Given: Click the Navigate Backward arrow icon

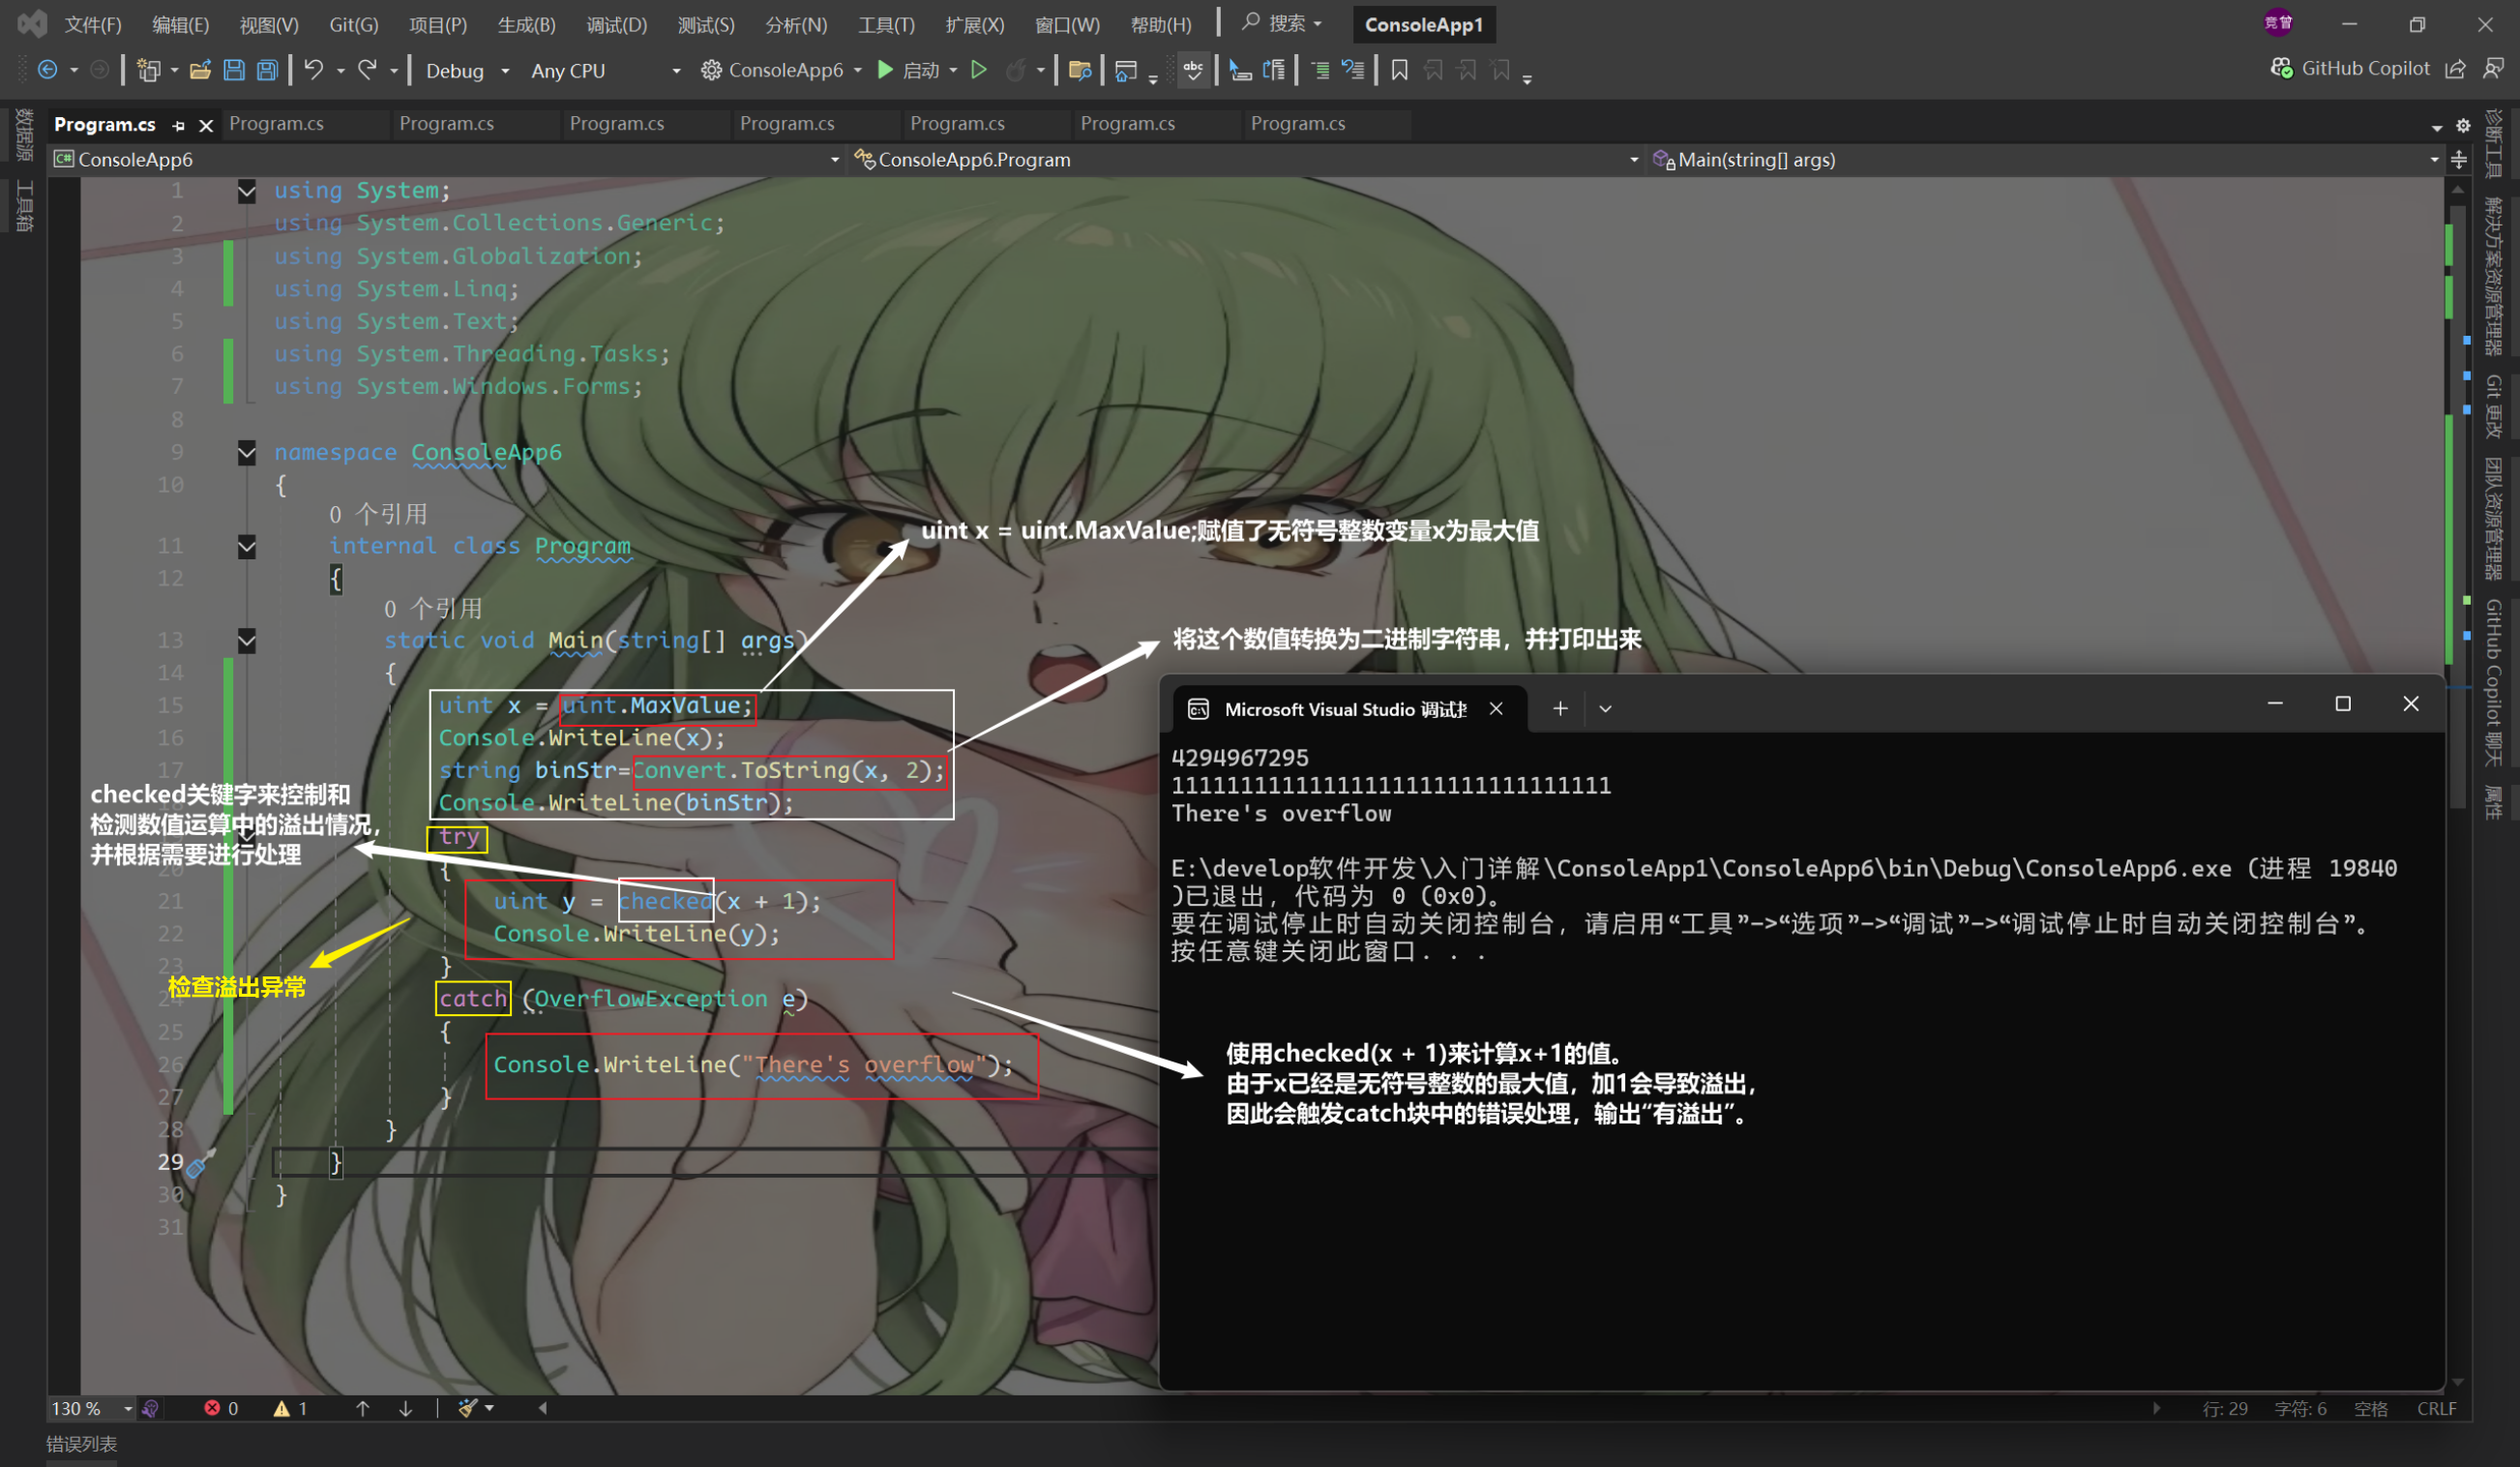Looking at the screenshot, I should [x=47, y=70].
